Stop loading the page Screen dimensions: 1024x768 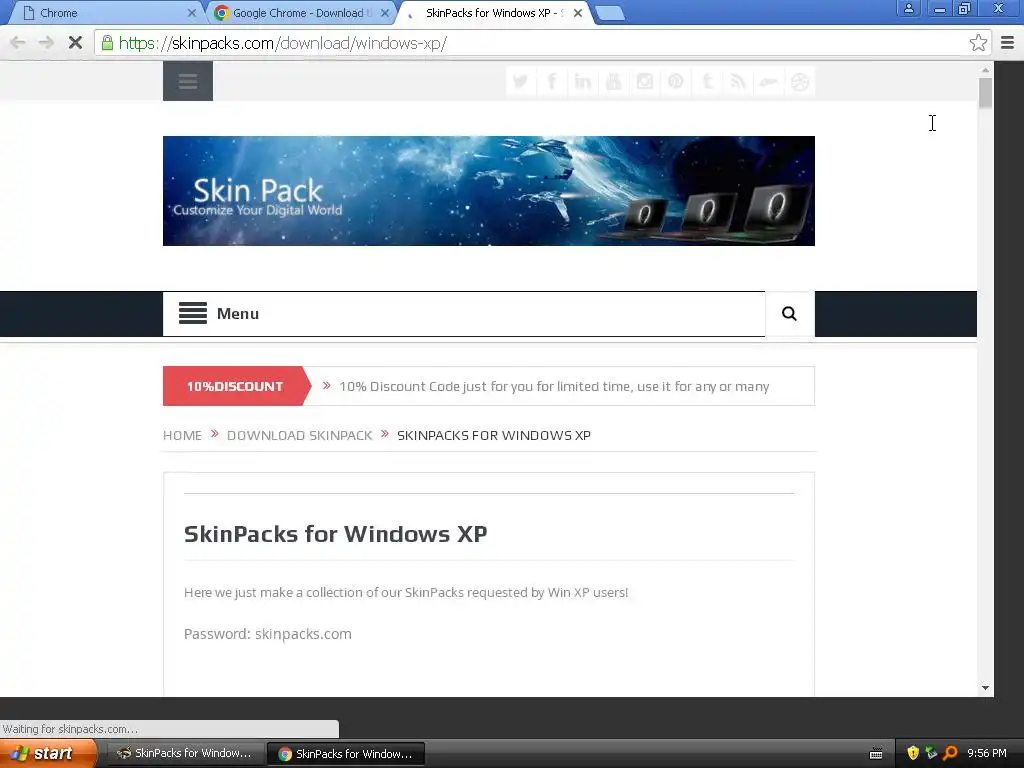click(x=75, y=43)
